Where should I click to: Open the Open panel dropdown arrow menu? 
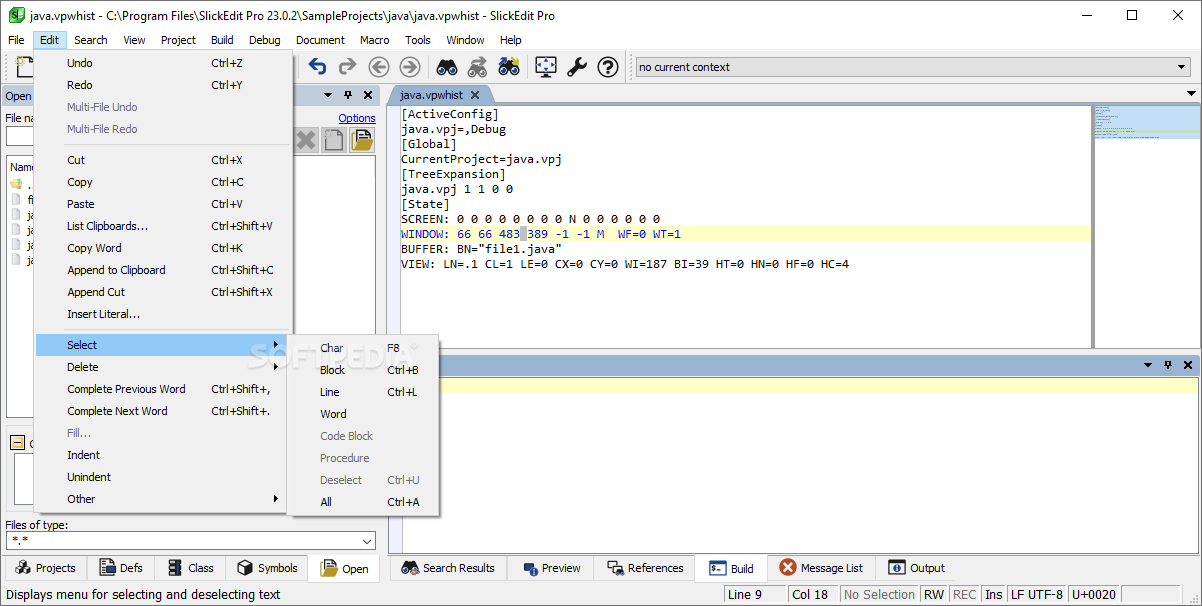[x=329, y=95]
